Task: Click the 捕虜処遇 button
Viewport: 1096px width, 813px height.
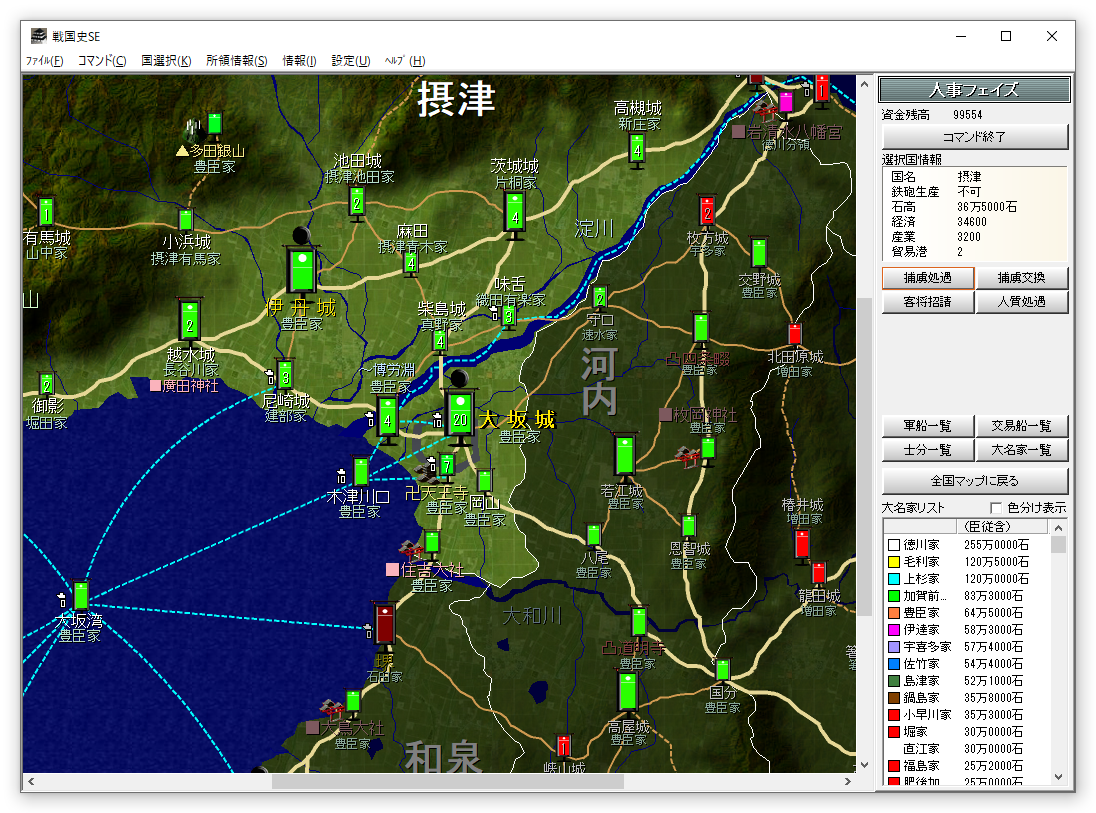Action: click(928, 278)
